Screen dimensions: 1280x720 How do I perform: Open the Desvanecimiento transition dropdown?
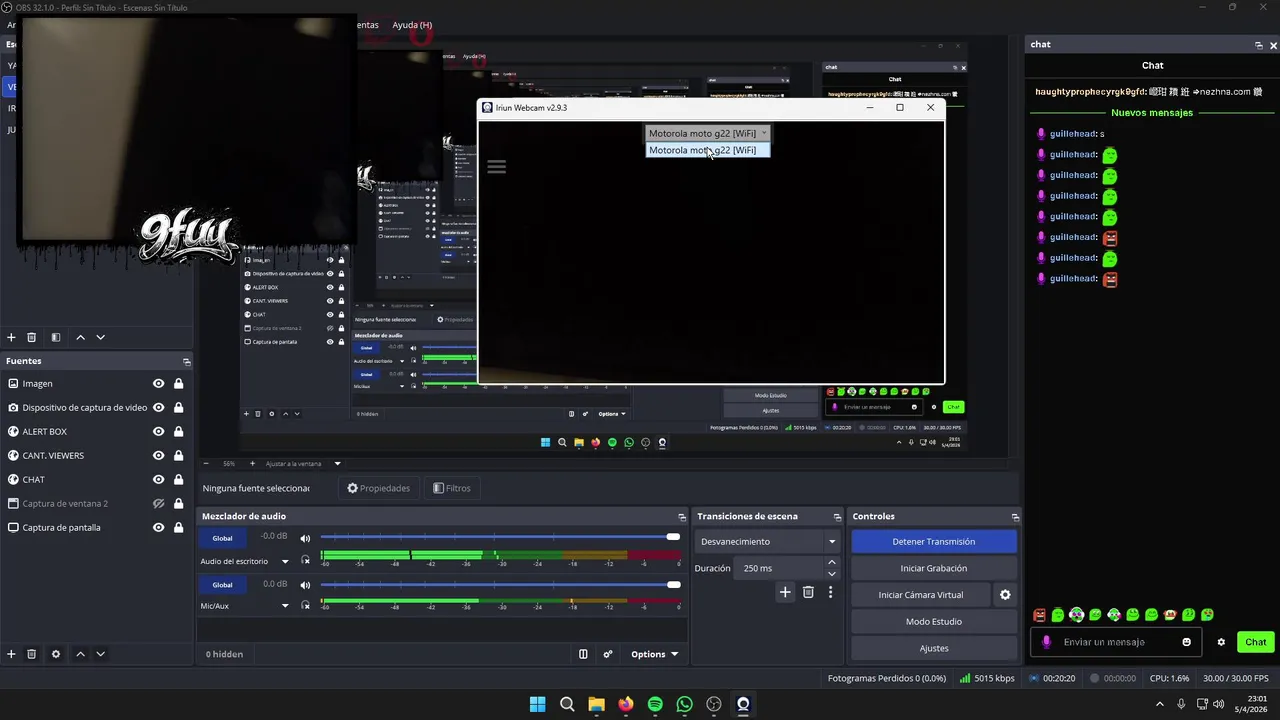768,541
